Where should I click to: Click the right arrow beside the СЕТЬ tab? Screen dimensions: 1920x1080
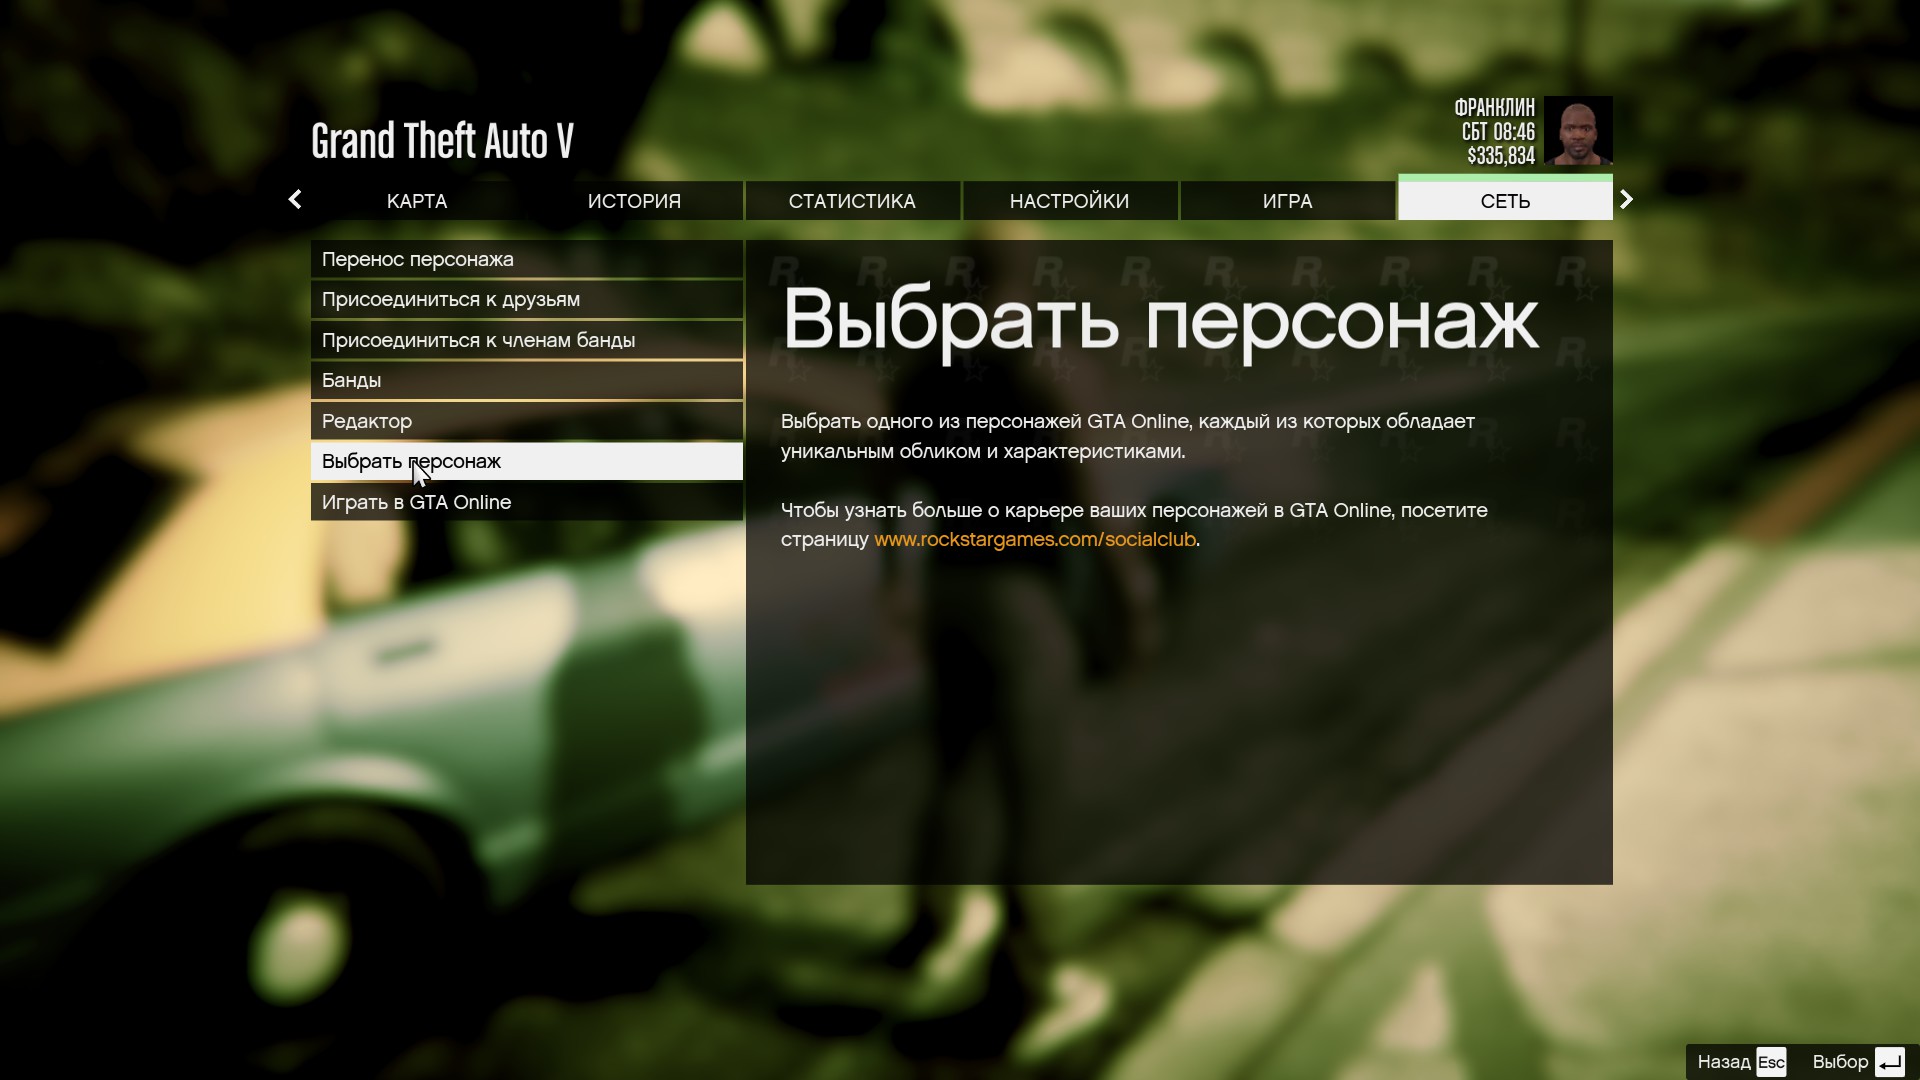(x=1626, y=200)
